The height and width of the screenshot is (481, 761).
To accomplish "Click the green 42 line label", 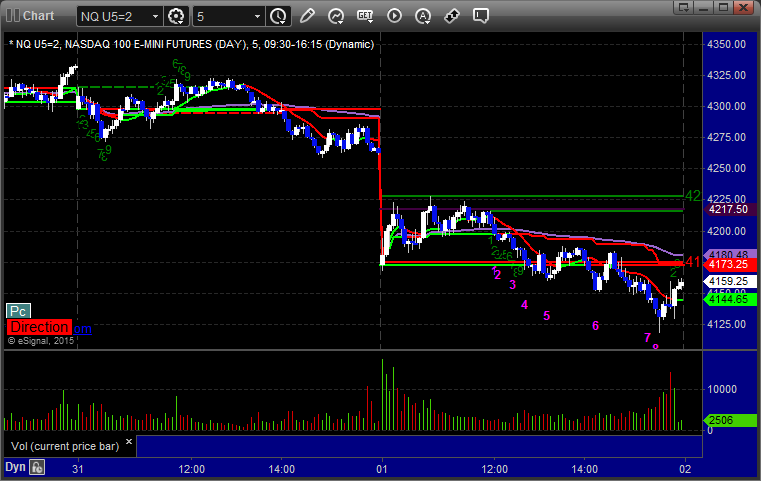I will 693,196.
